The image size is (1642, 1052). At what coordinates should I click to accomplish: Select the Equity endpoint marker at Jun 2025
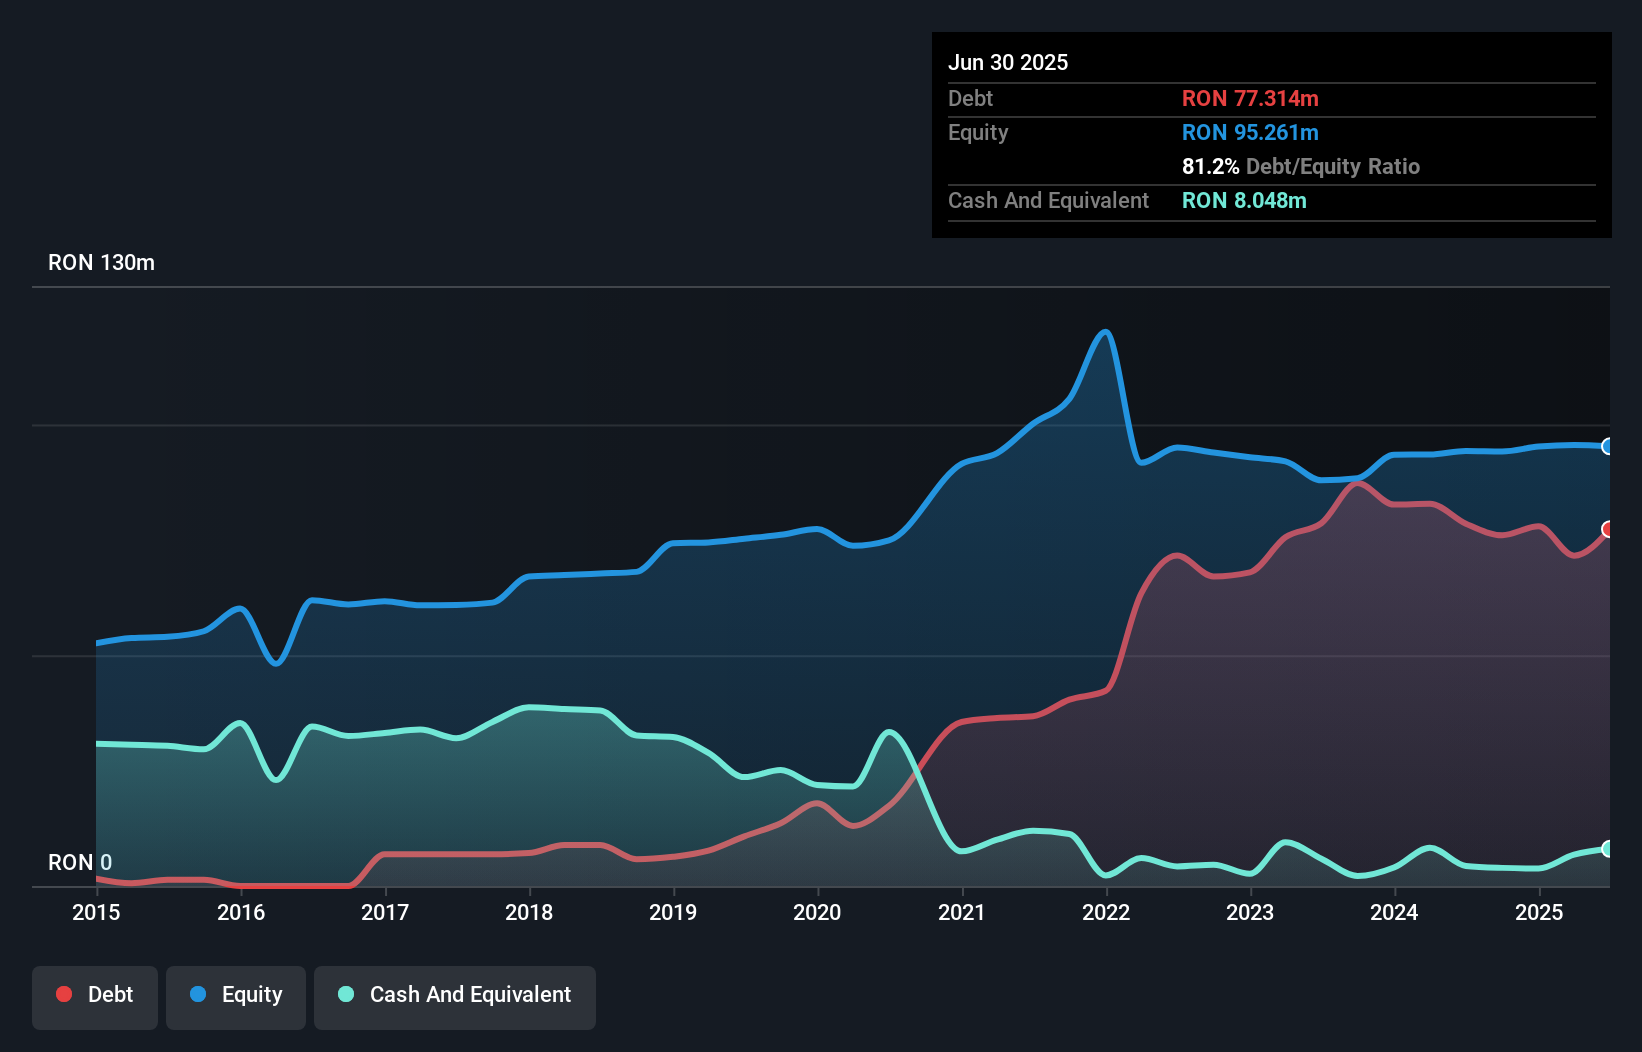1608,446
